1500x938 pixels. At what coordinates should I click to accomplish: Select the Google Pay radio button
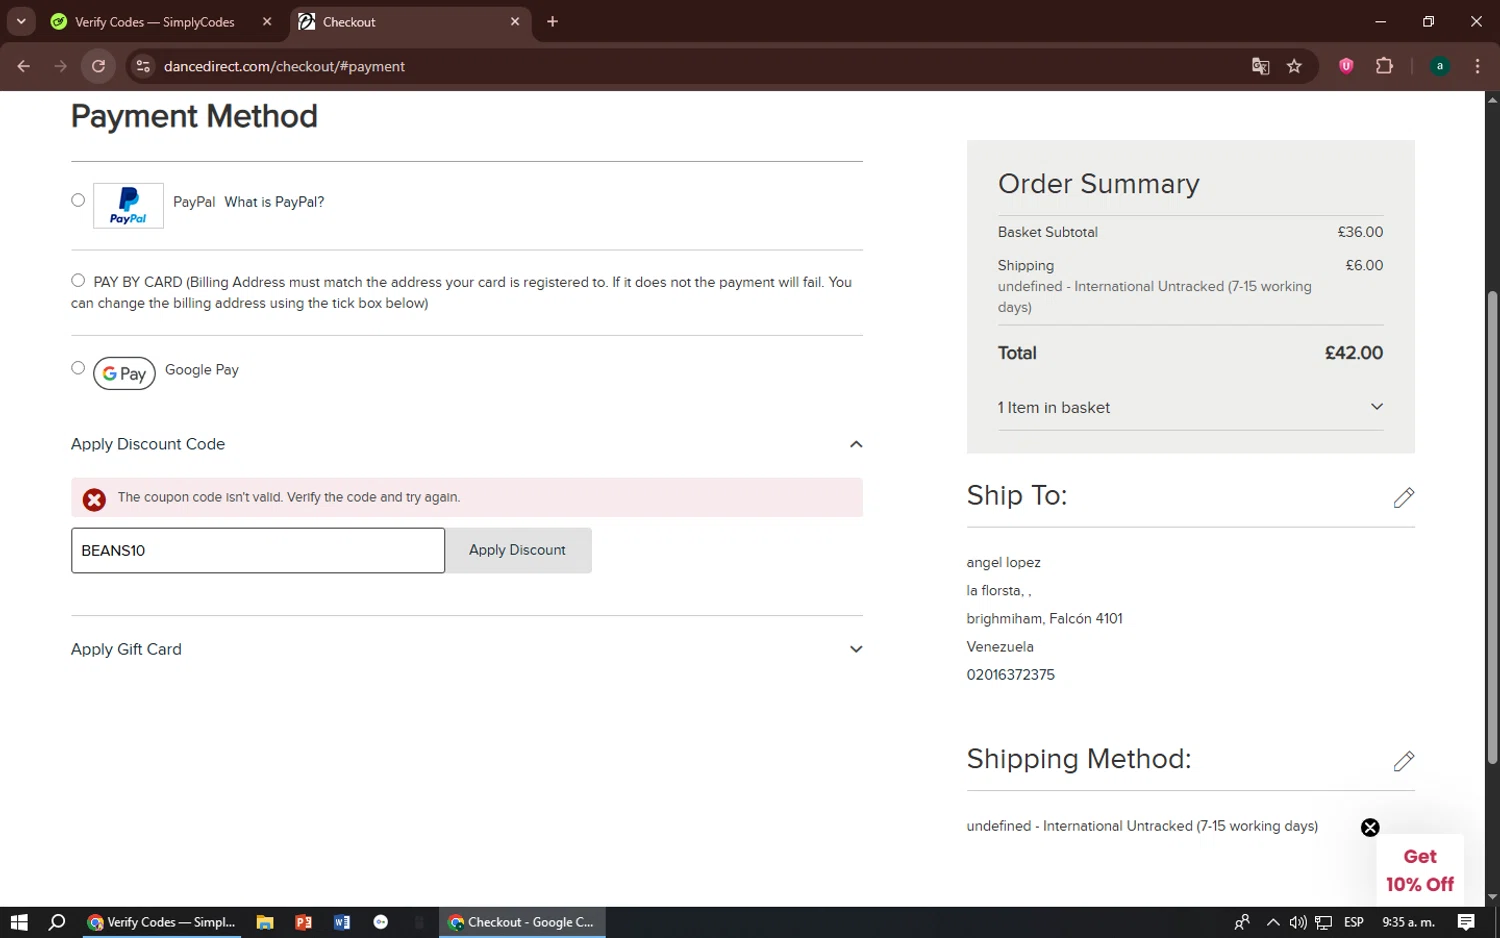[78, 368]
